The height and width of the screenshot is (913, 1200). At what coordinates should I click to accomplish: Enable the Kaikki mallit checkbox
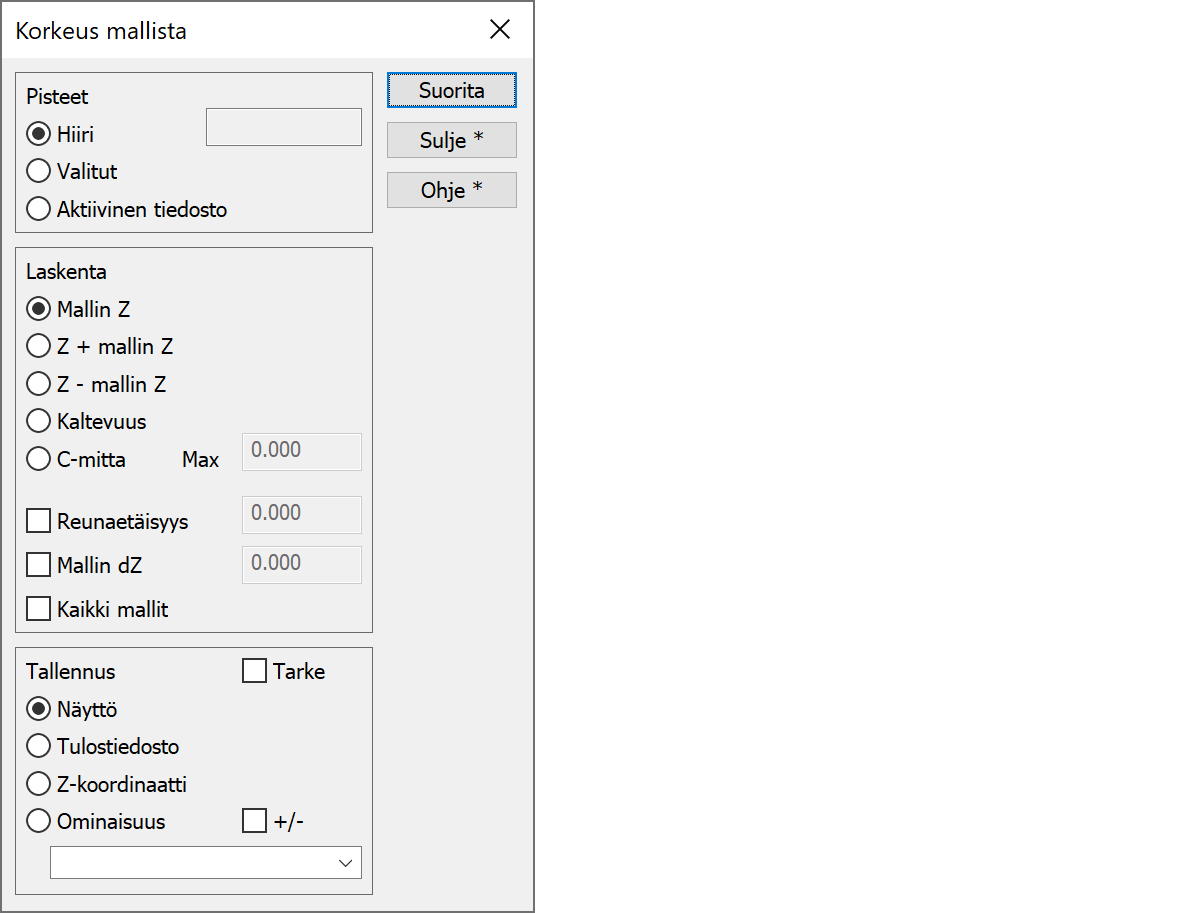(x=39, y=609)
